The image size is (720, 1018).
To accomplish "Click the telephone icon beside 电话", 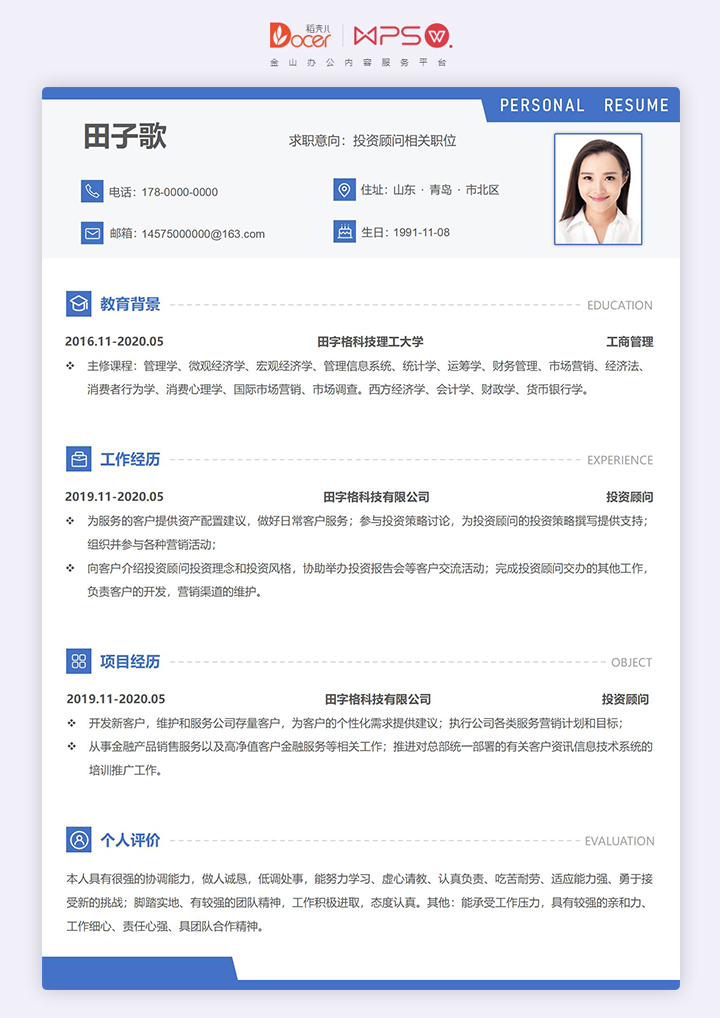I will 92,191.
